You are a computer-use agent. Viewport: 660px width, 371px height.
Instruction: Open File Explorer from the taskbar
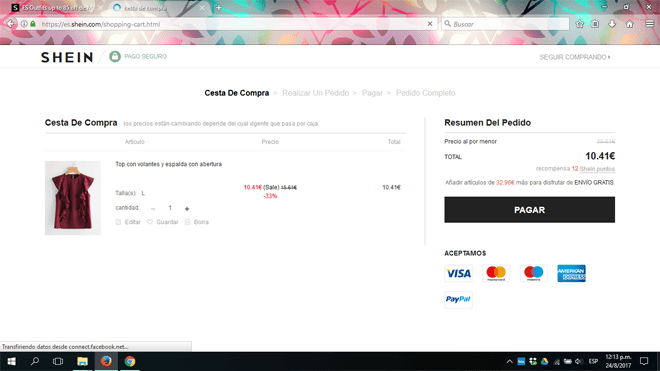(x=82, y=361)
